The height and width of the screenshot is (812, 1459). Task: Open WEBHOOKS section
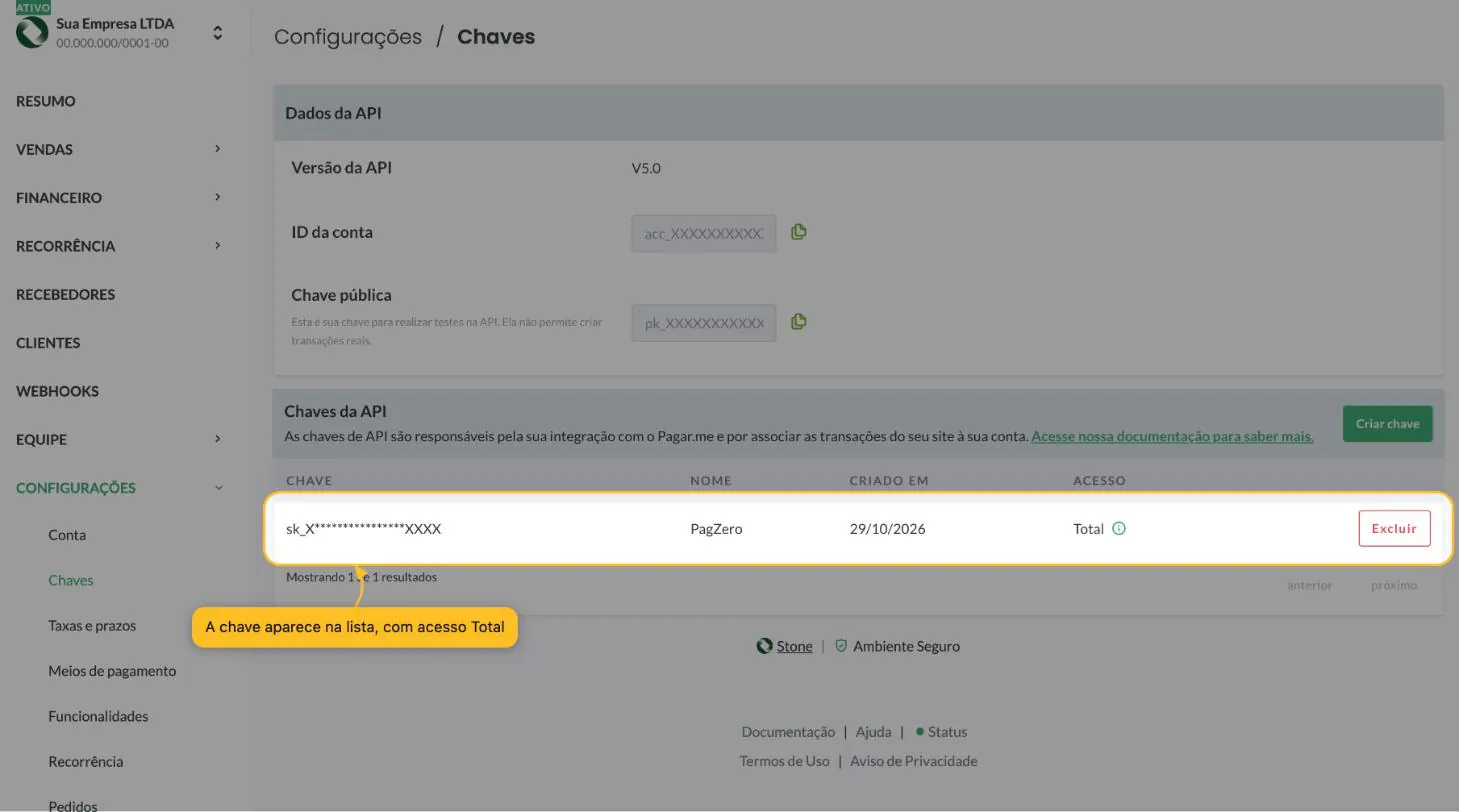(57, 391)
